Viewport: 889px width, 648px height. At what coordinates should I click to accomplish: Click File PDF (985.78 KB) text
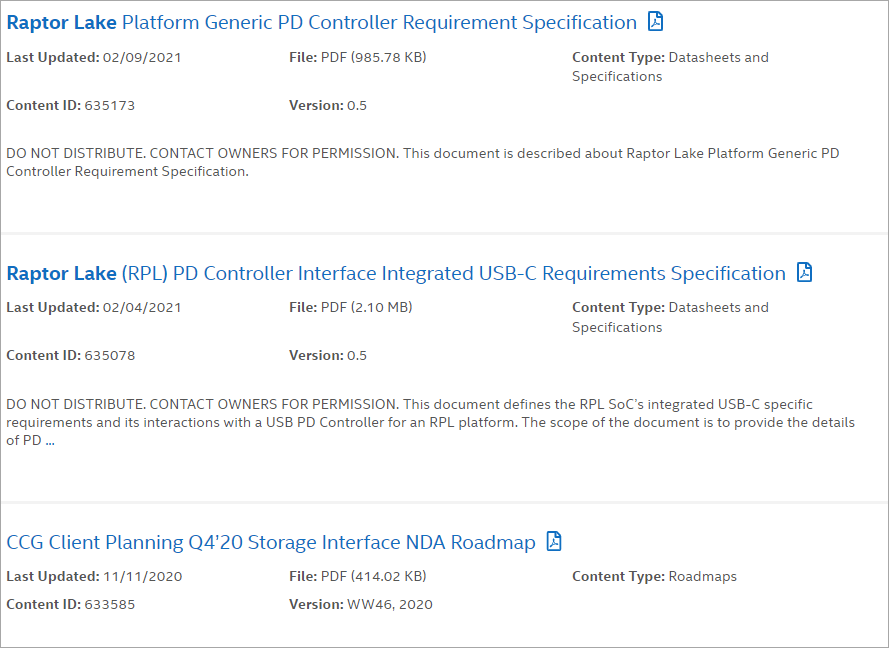358,57
